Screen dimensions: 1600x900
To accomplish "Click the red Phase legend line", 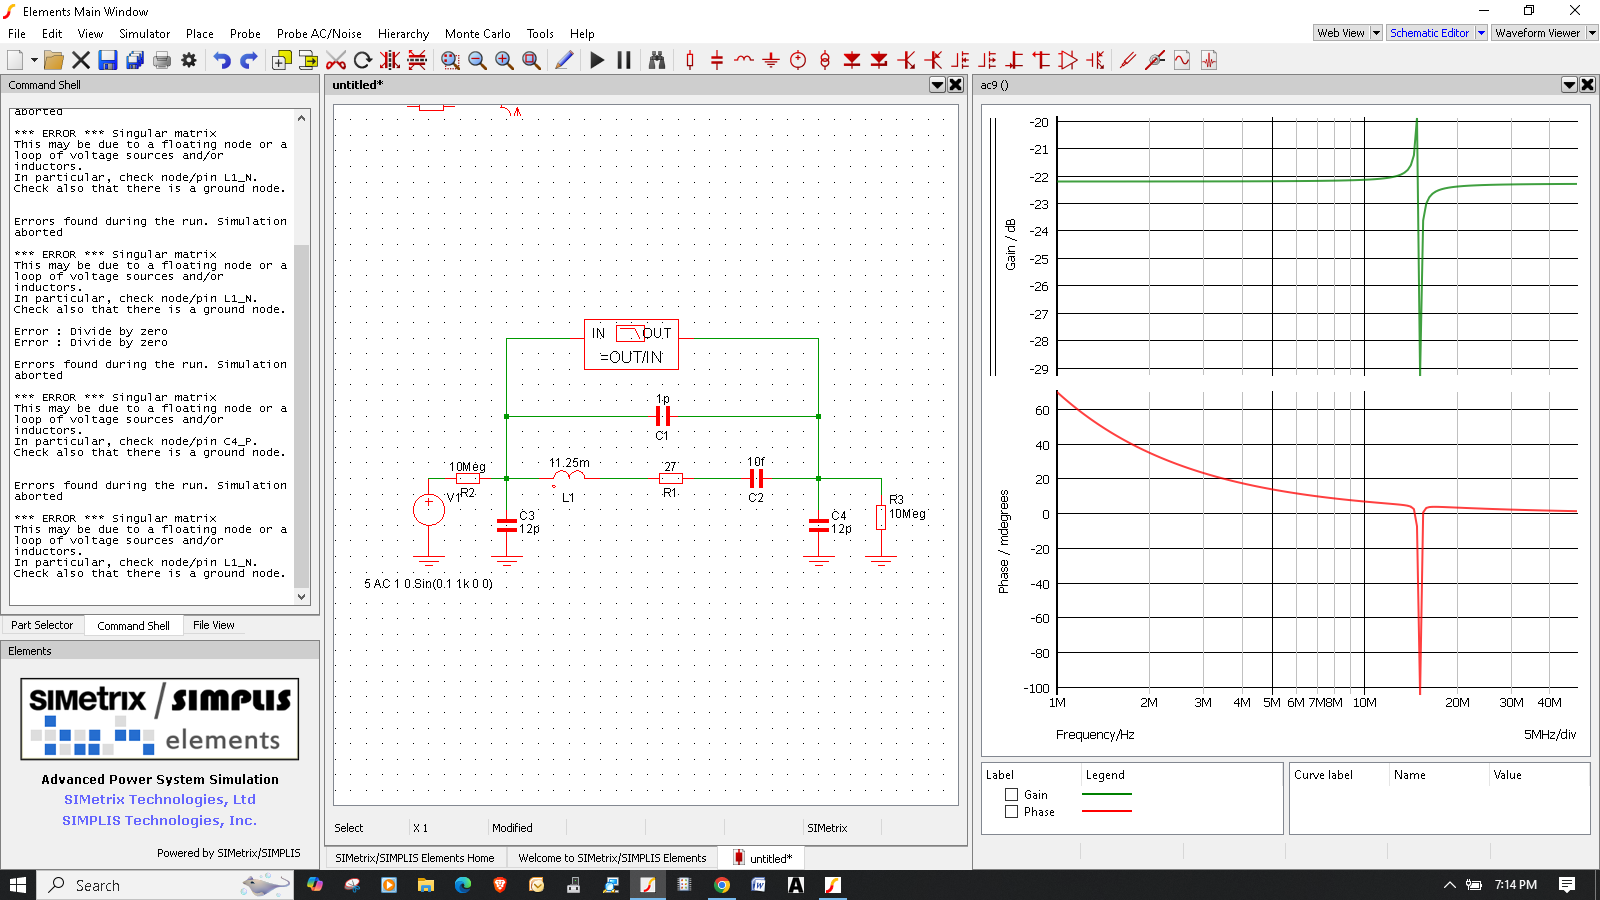I will point(1107,811).
